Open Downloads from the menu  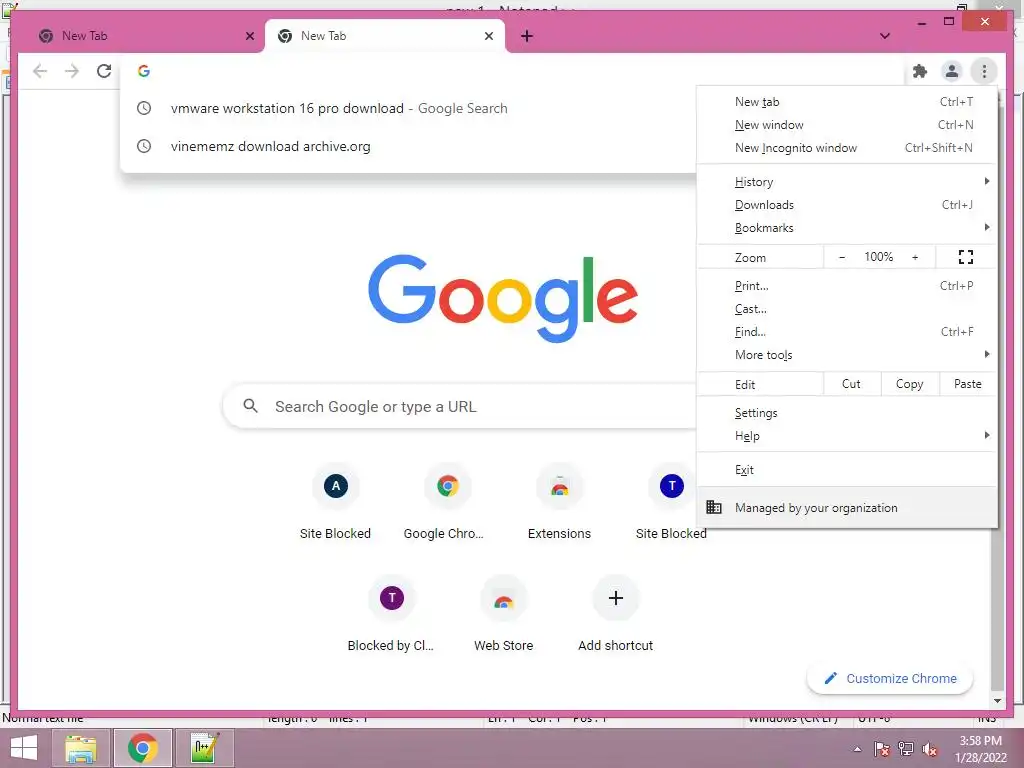coord(847,204)
